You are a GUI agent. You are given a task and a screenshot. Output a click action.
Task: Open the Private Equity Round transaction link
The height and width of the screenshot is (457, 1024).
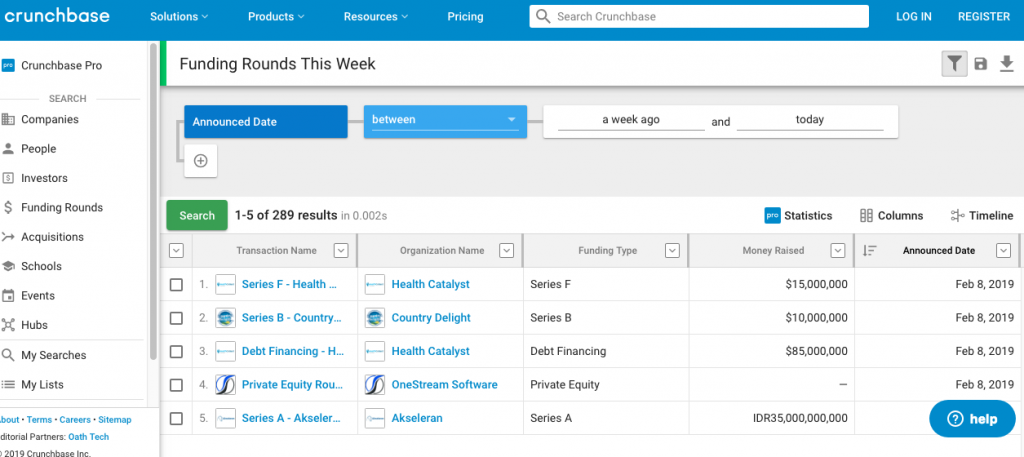coord(292,385)
